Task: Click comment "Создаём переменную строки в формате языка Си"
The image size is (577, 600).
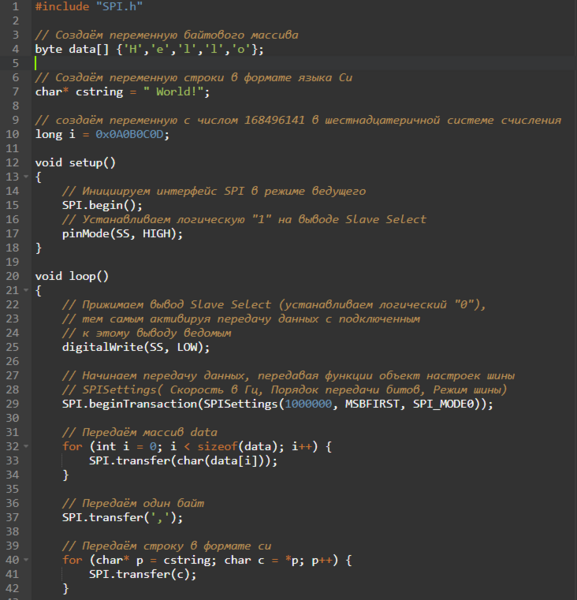Action: (194, 77)
